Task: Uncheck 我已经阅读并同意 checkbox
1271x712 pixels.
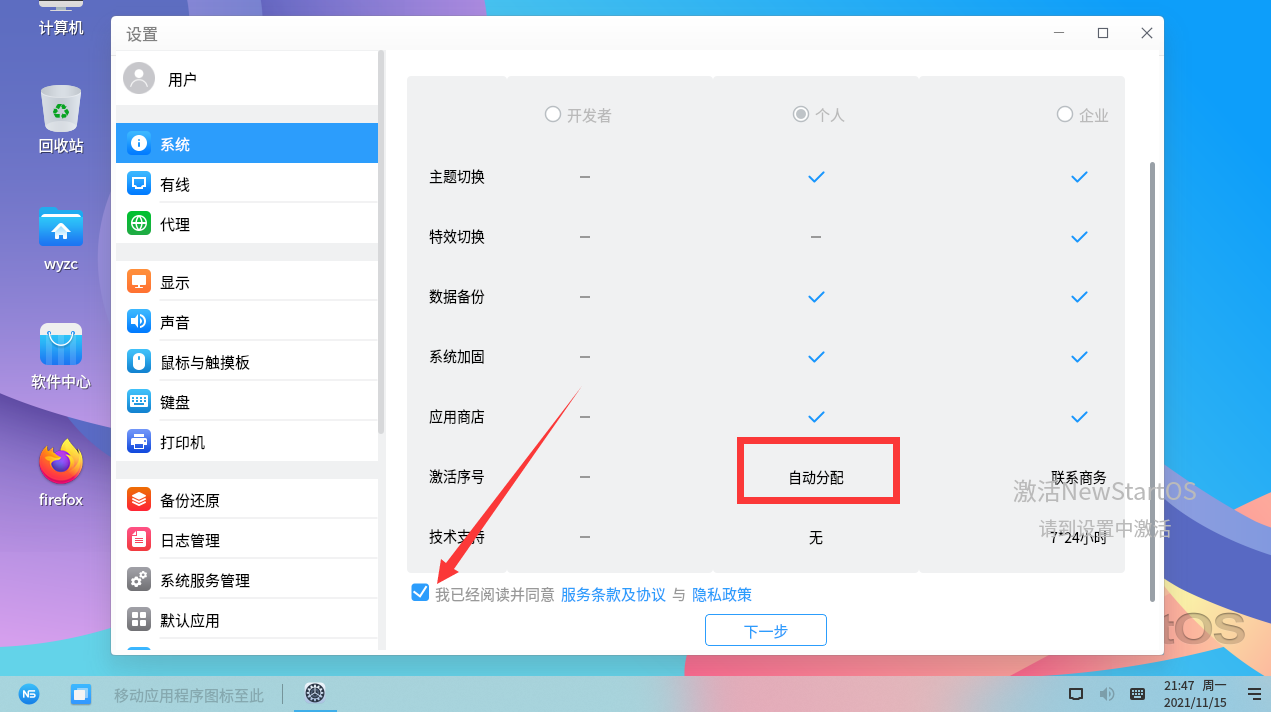Action: click(x=420, y=593)
